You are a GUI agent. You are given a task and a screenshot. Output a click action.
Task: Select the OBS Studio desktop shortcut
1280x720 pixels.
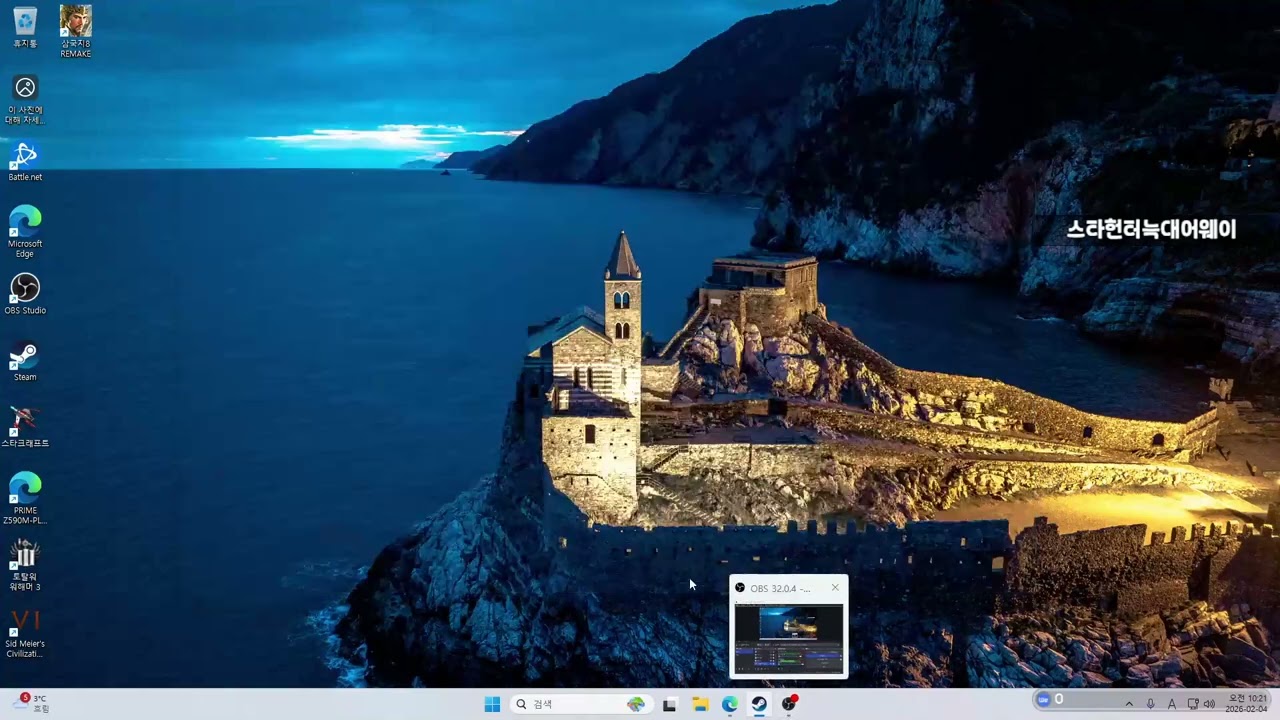click(25, 294)
